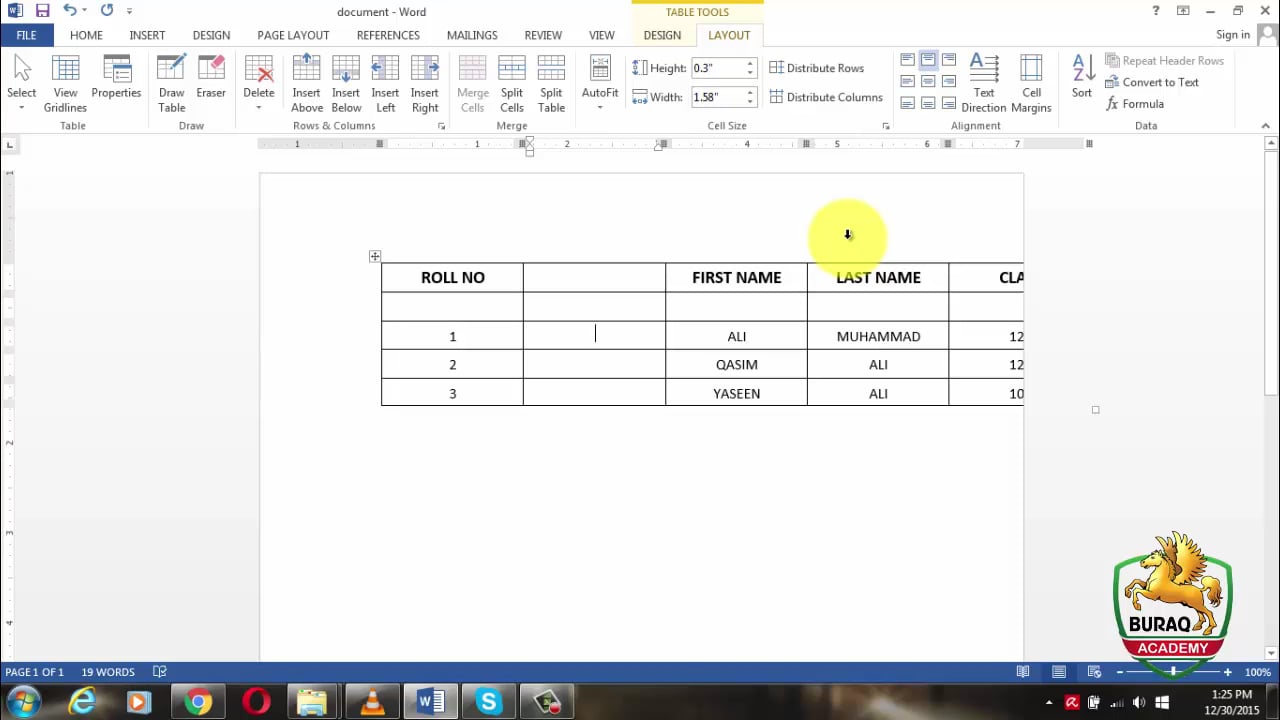Switch to the REVIEW tab
This screenshot has height=720, width=1280.
point(543,35)
